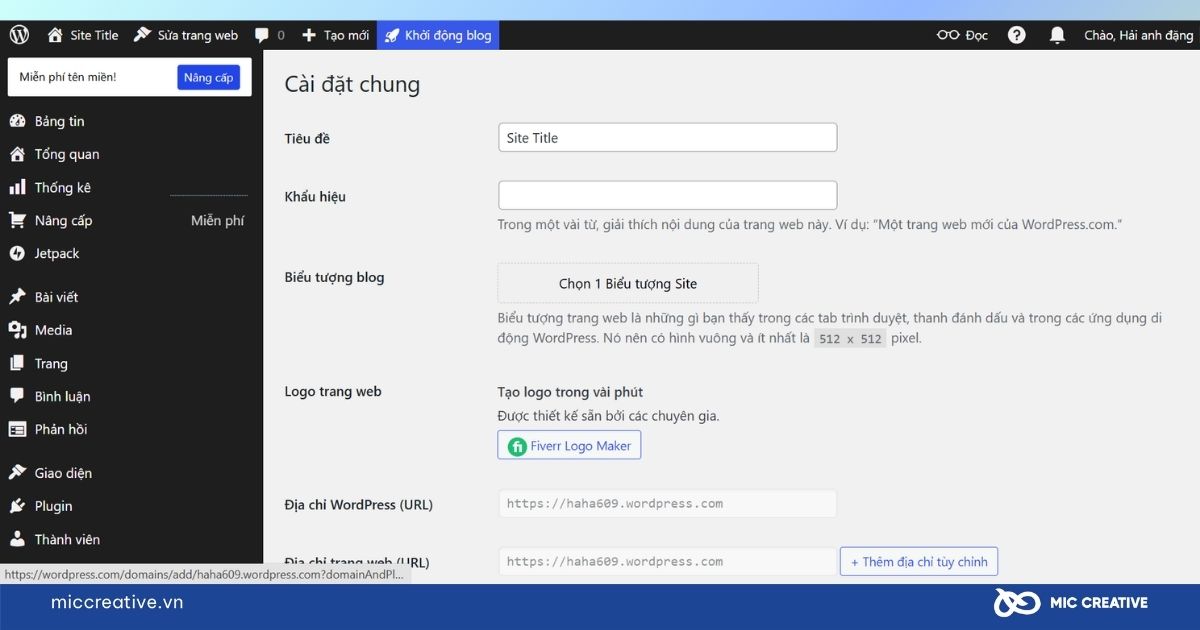This screenshot has width=1200, height=630.
Task: Click the Bài viết pin icon
Action: [17, 297]
